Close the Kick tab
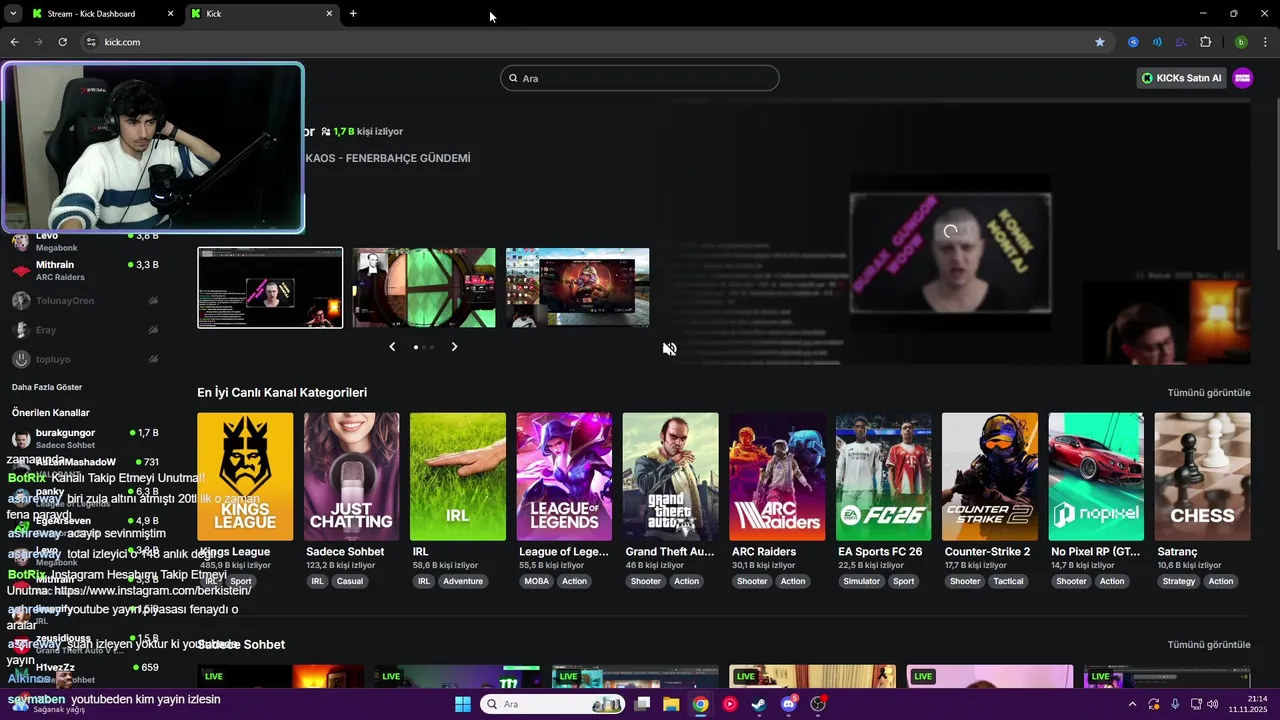The height and width of the screenshot is (720, 1280). pyautogui.click(x=329, y=14)
